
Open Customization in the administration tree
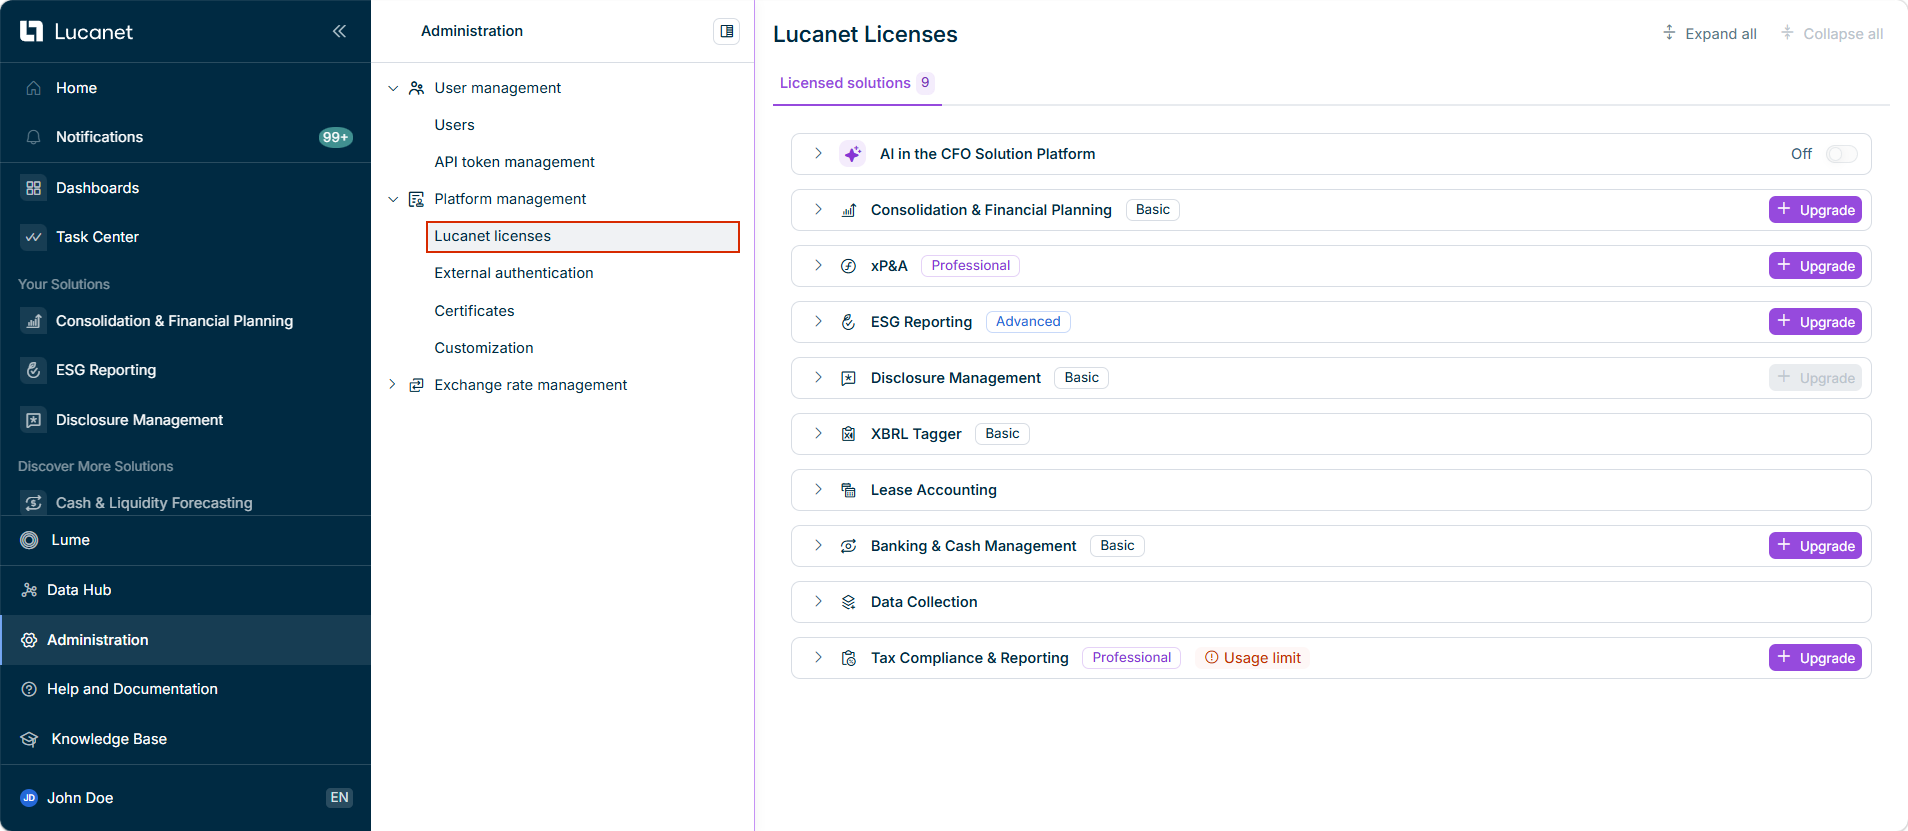click(x=484, y=348)
